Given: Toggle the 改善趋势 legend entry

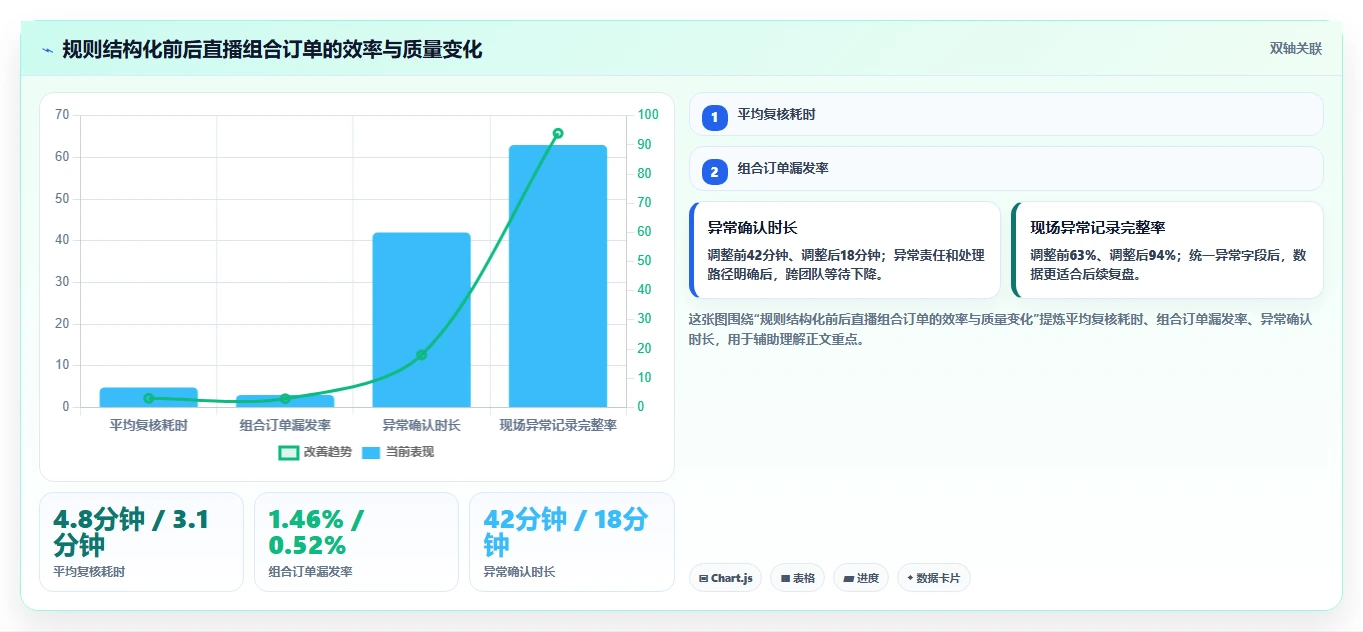Looking at the screenshot, I should click(315, 452).
